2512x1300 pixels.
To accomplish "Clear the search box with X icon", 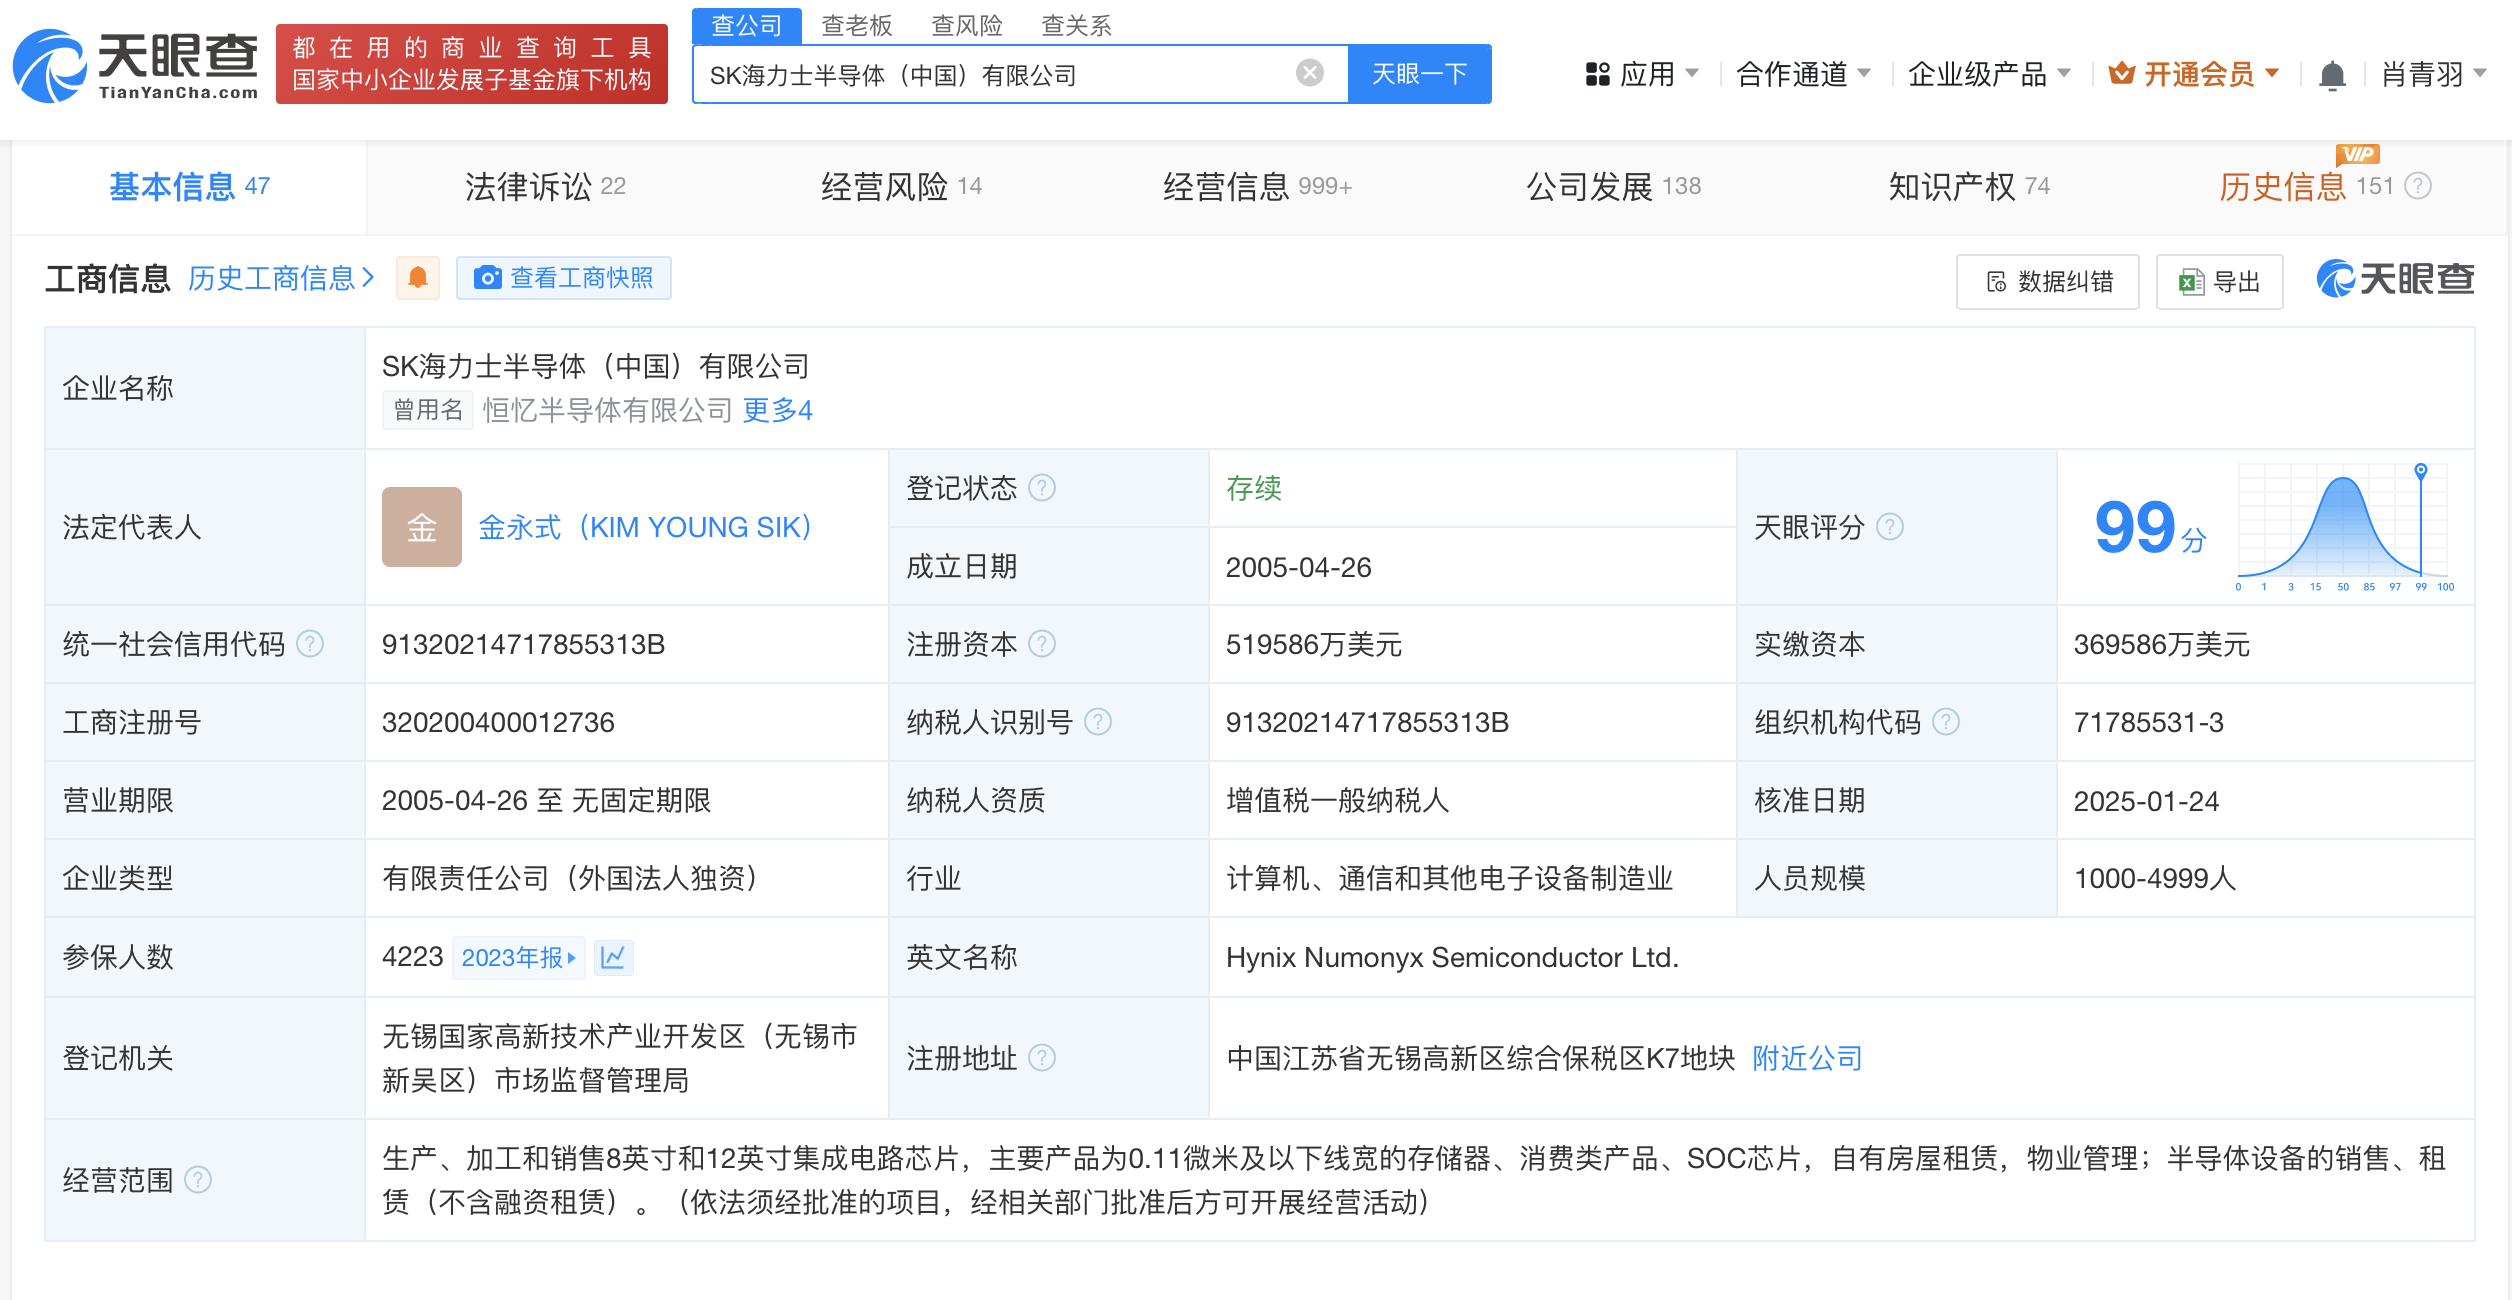I will (x=1309, y=73).
